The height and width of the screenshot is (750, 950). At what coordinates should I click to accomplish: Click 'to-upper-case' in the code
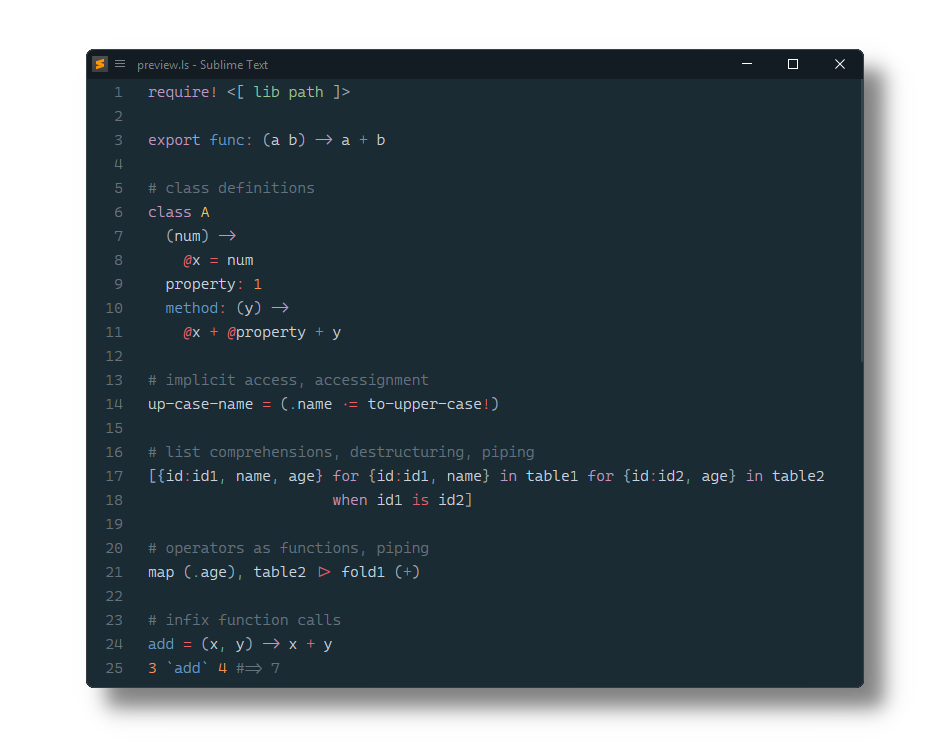tap(425, 404)
